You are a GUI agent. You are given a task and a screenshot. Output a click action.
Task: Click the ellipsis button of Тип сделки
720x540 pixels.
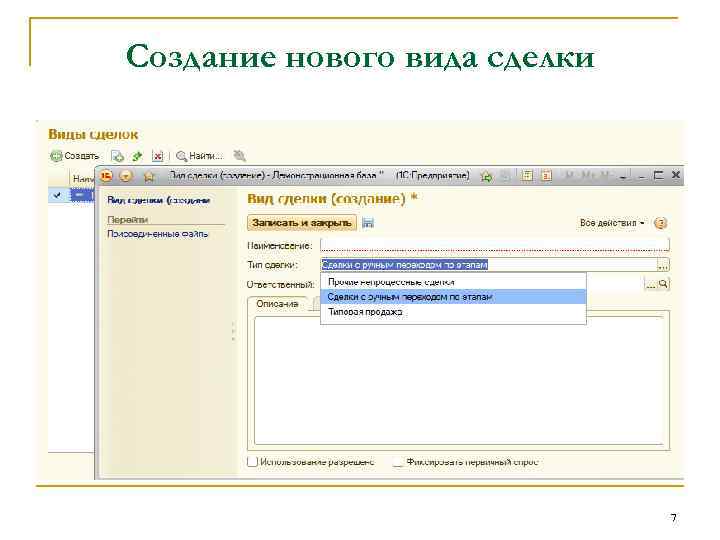coord(663,265)
